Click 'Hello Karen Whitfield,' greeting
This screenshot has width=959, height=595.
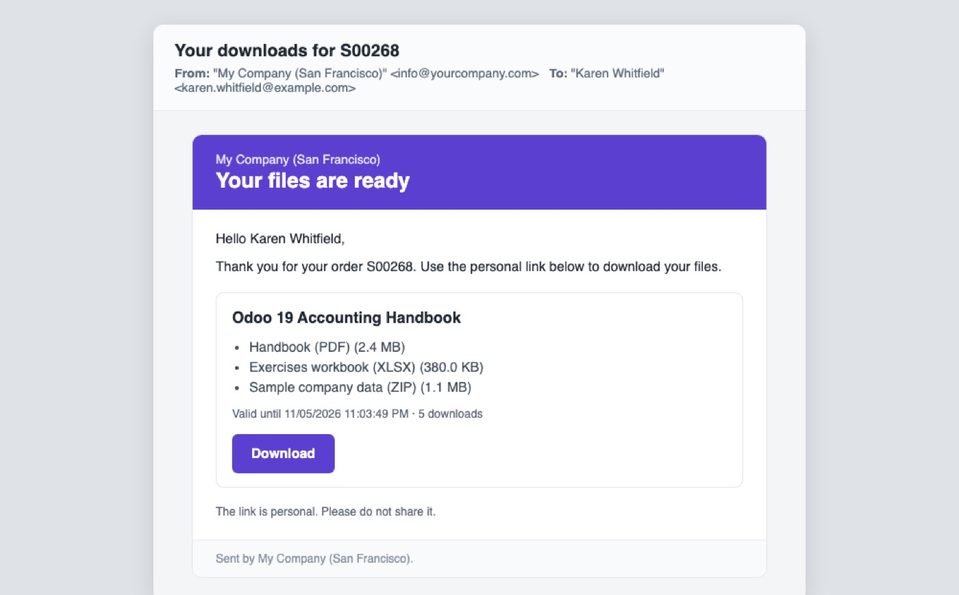coord(280,238)
